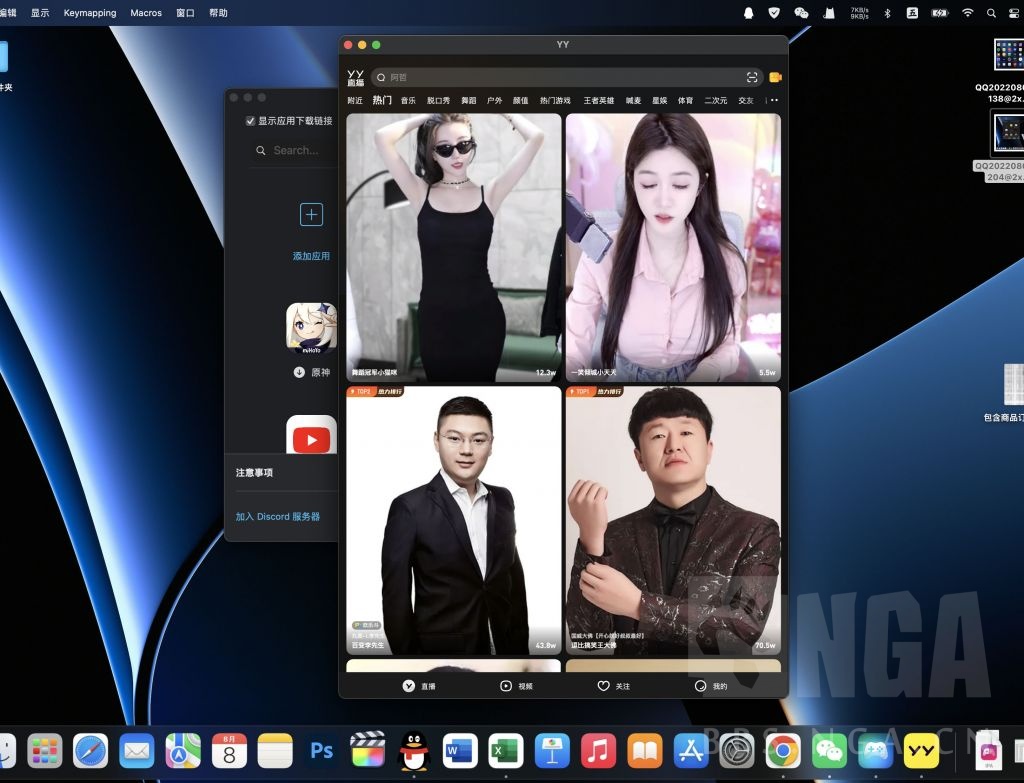Click the YouTube app icon in the launcher list

tap(311, 438)
